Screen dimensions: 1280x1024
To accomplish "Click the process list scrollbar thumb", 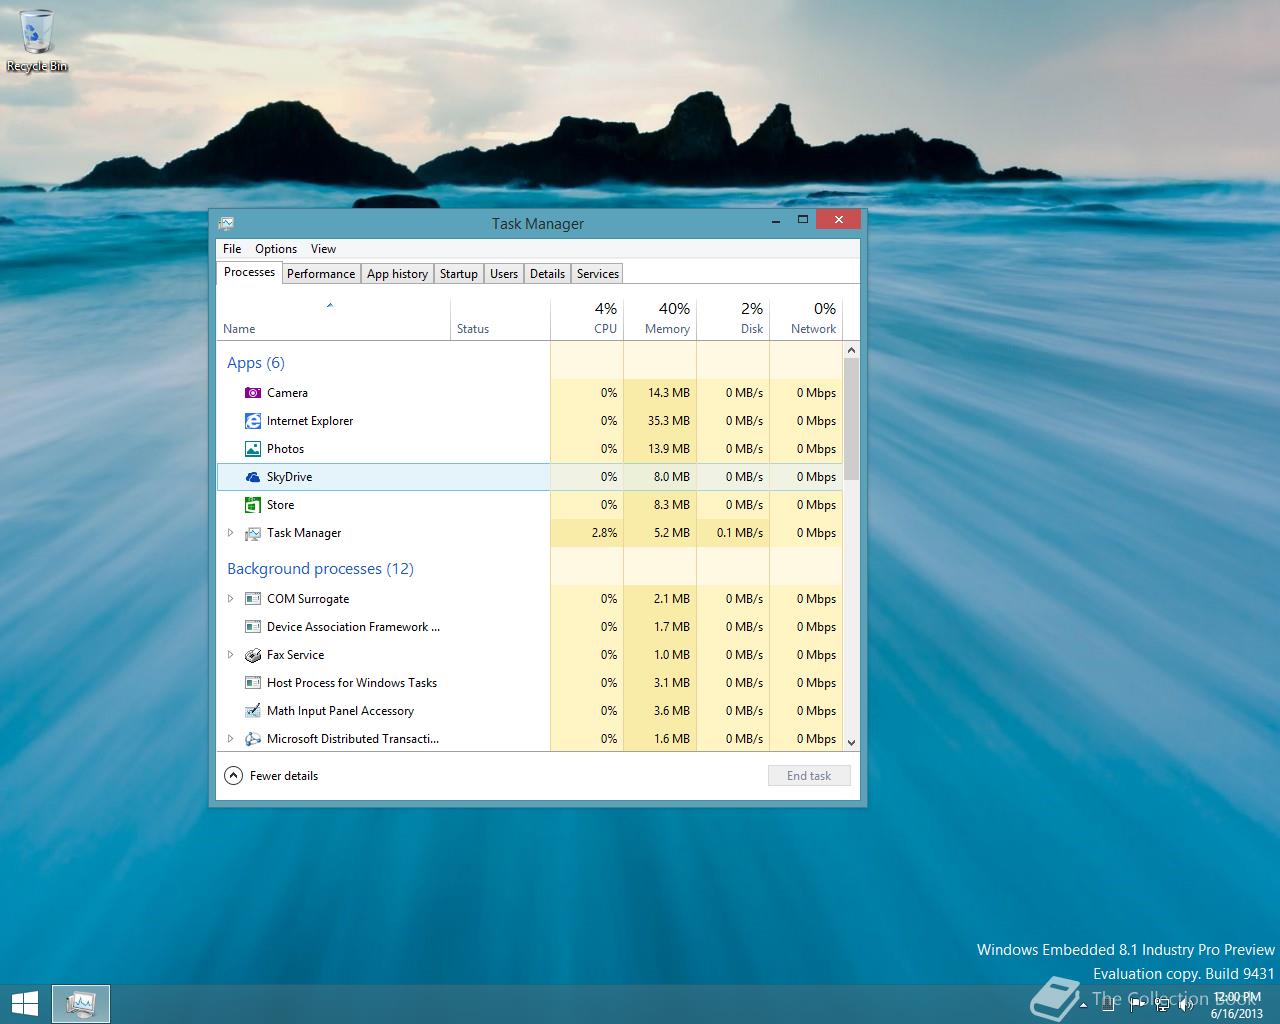I will point(851,419).
